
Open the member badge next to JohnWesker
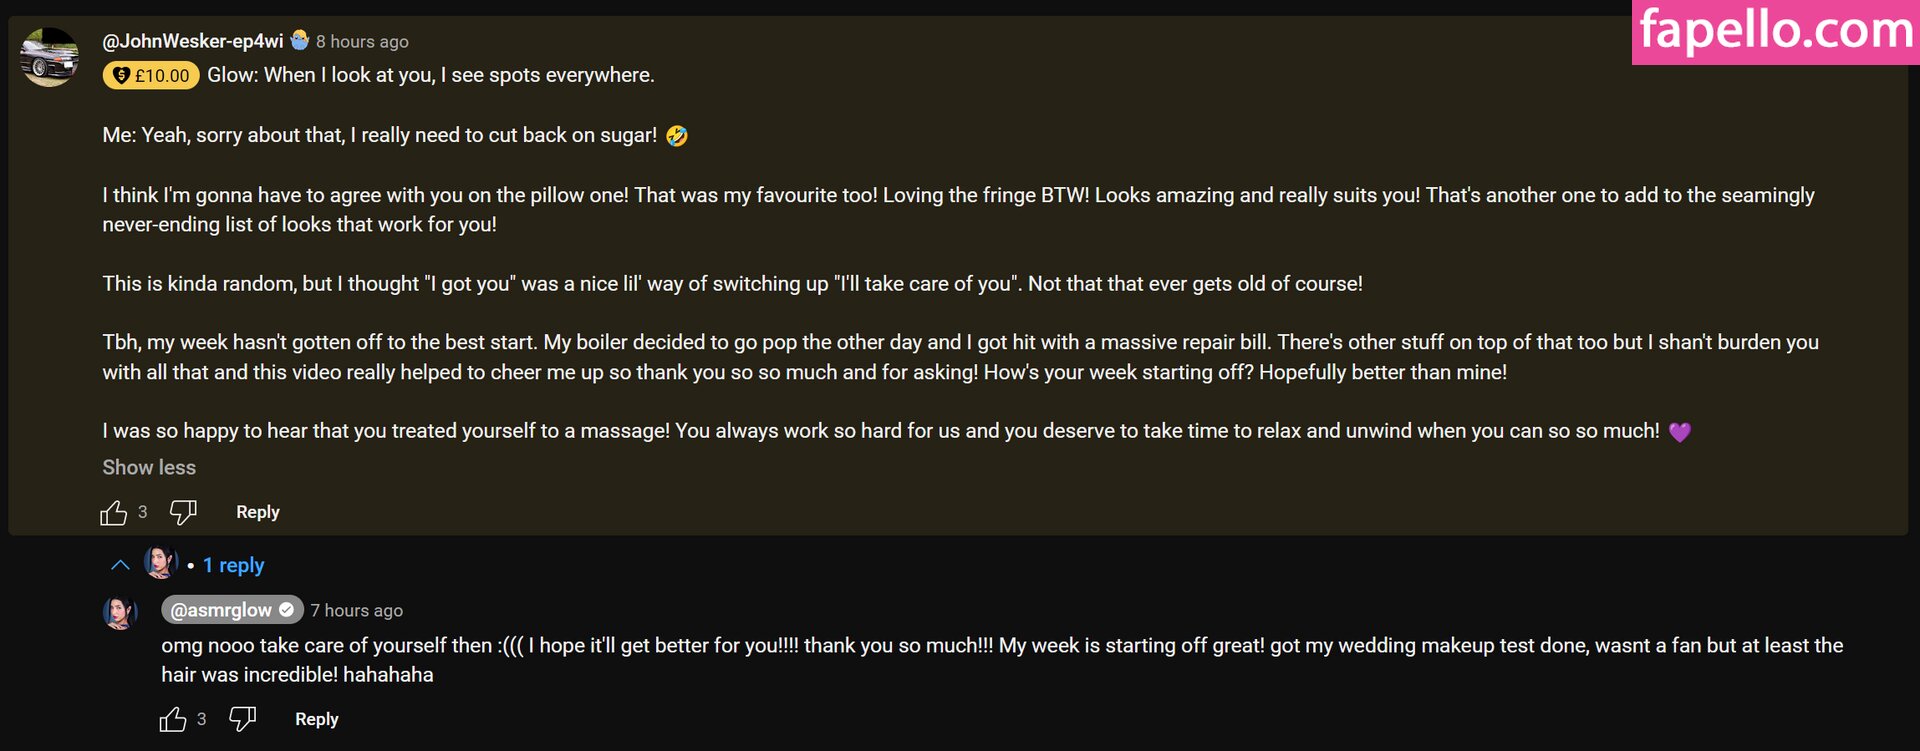click(299, 41)
